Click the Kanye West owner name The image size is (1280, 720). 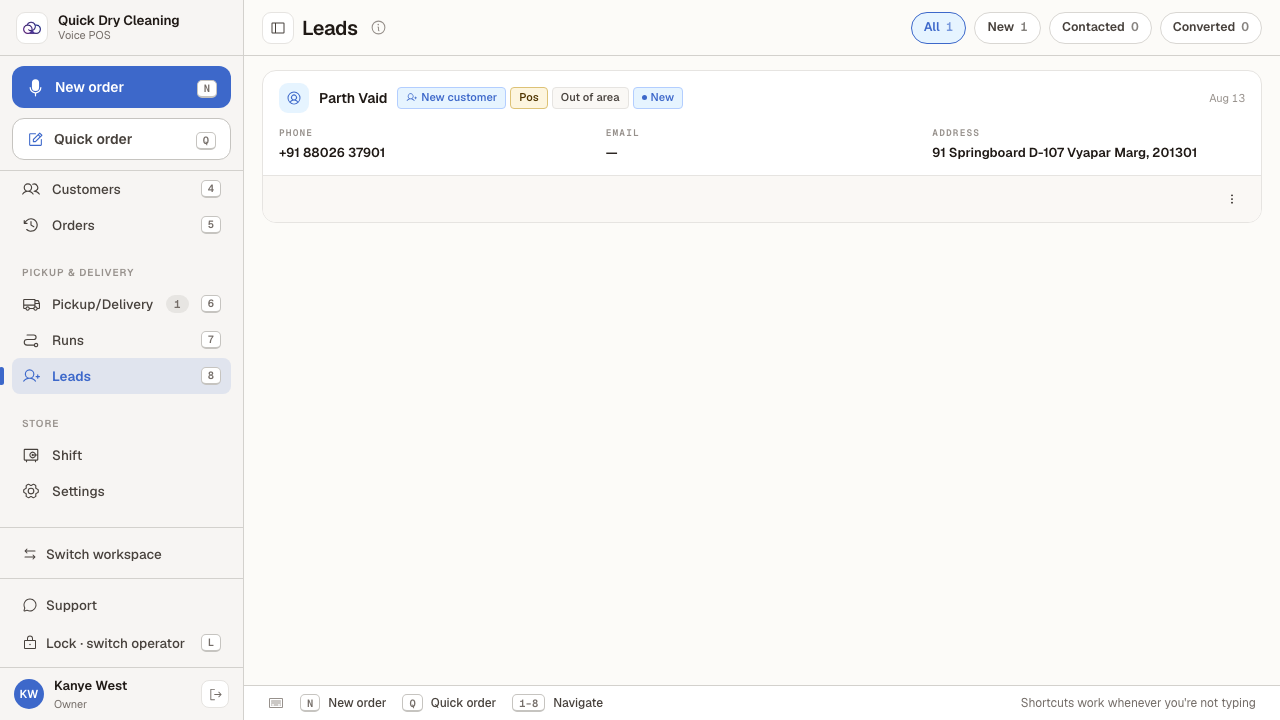[90, 686]
